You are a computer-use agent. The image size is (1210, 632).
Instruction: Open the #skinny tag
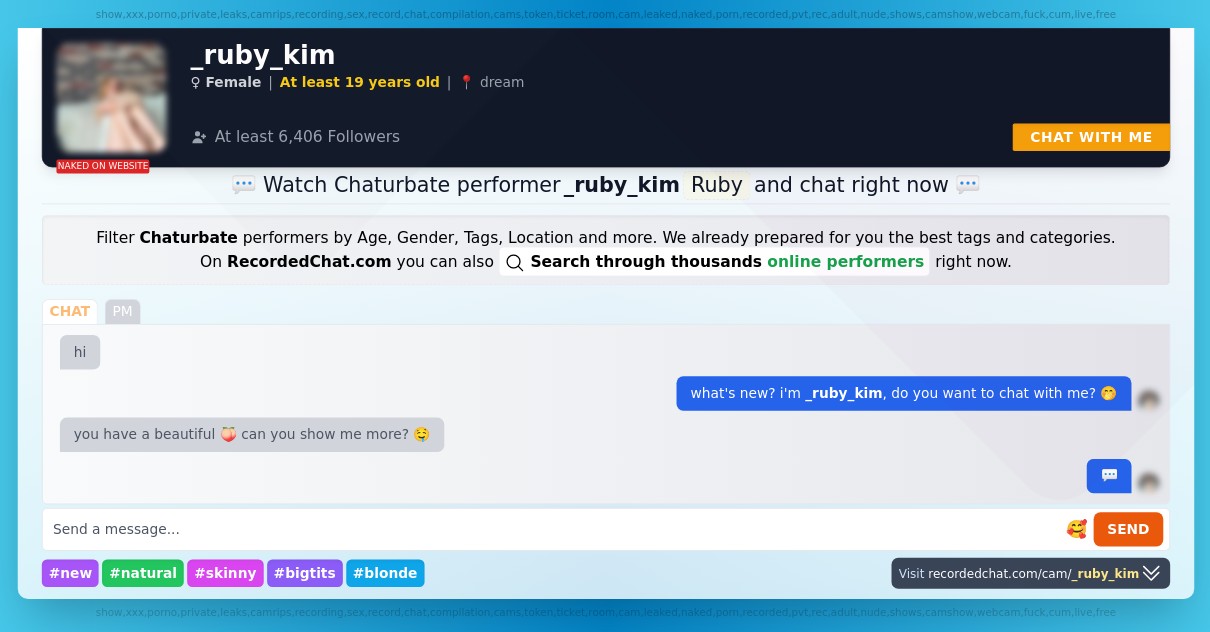coord(225,573)
